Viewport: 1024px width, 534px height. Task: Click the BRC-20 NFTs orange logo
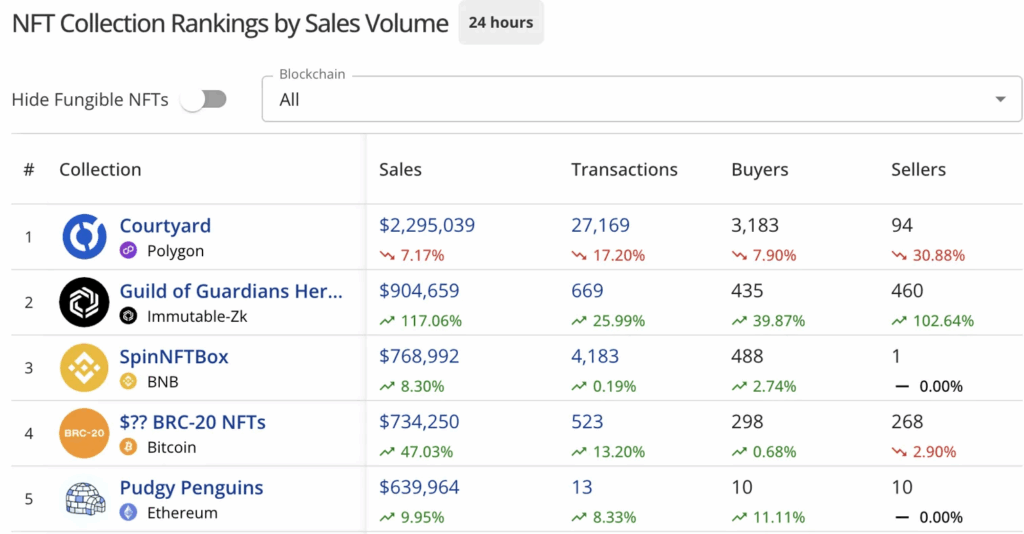click(84, 433)
